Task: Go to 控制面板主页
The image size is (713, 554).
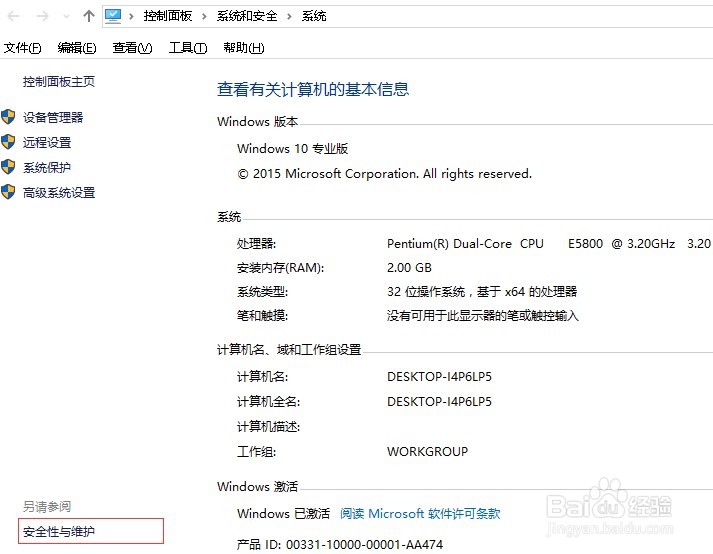Action: 59,82
